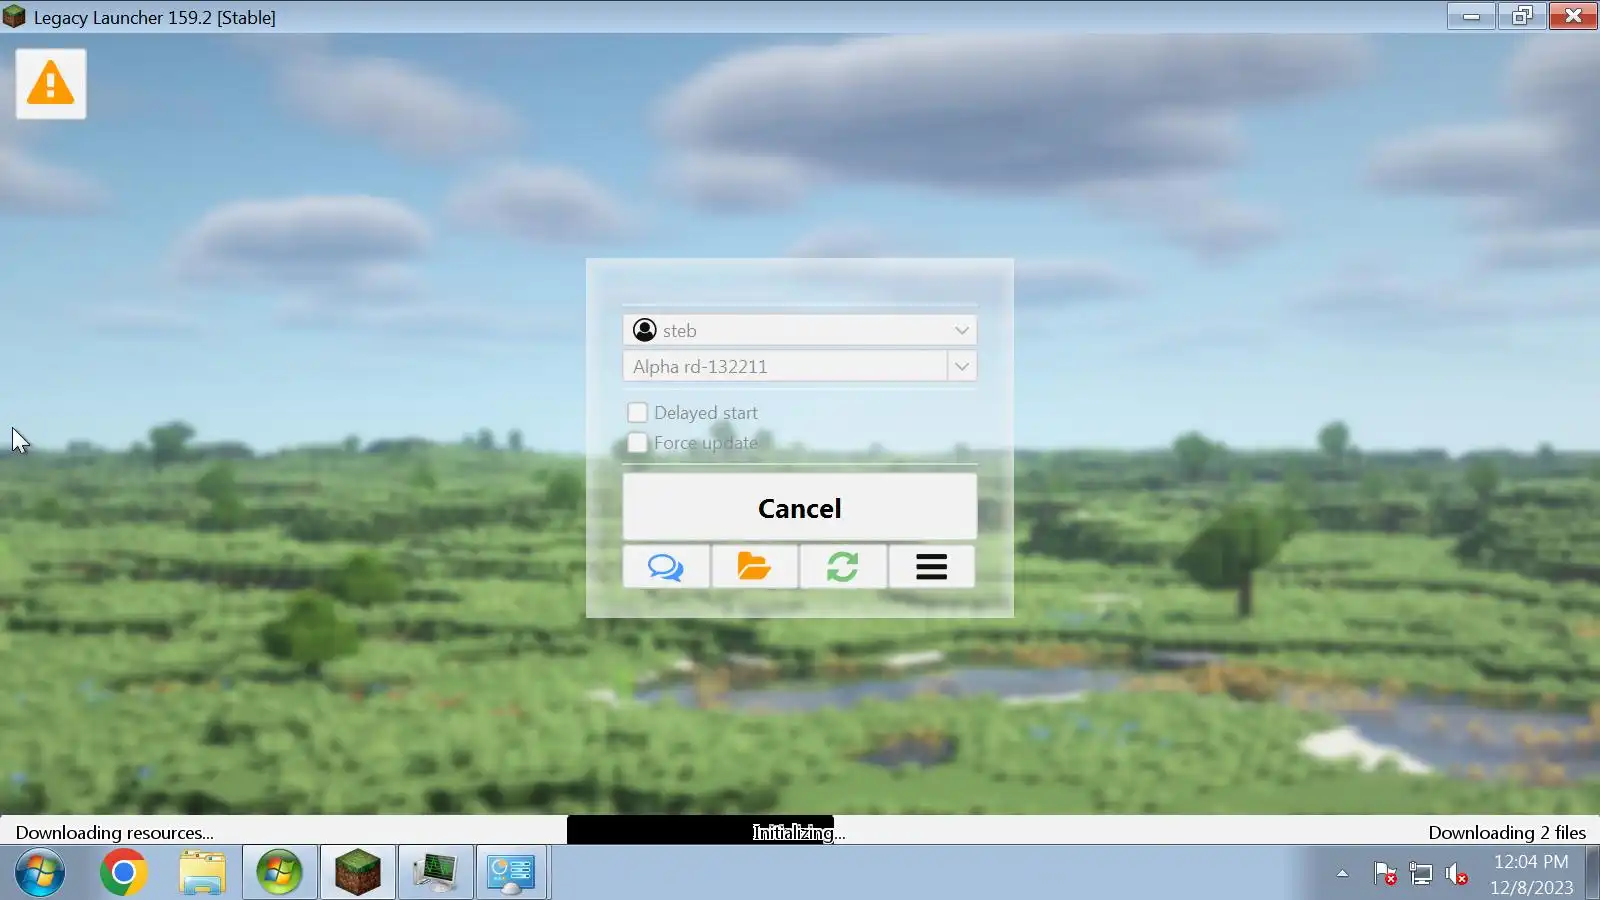Minimize the Legacy Launcher window
Screen dimensions: 1600x900
(x=1471, y=15)
